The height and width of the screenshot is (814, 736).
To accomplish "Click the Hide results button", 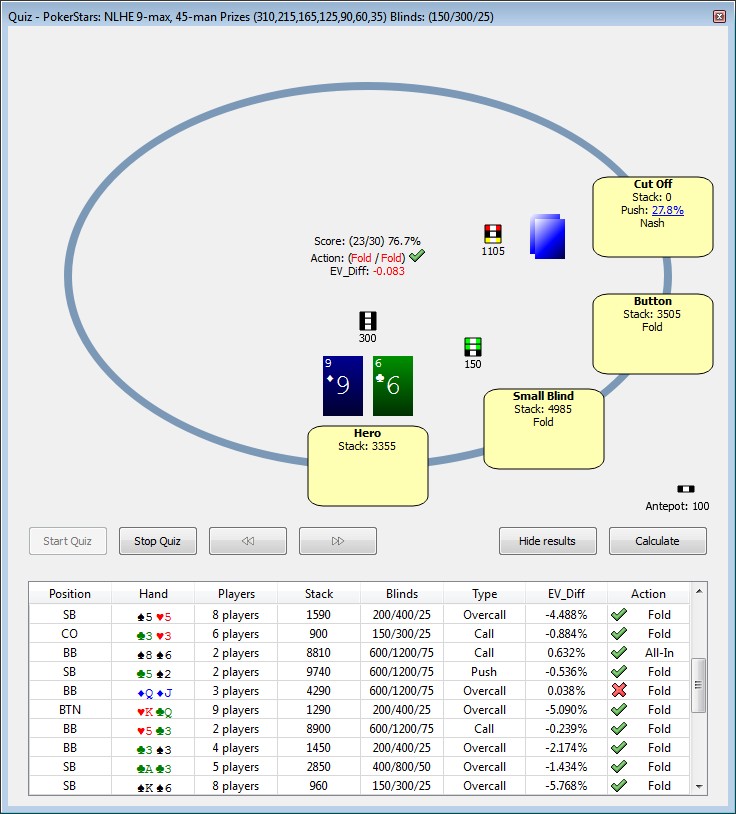I will click(548, 541).
